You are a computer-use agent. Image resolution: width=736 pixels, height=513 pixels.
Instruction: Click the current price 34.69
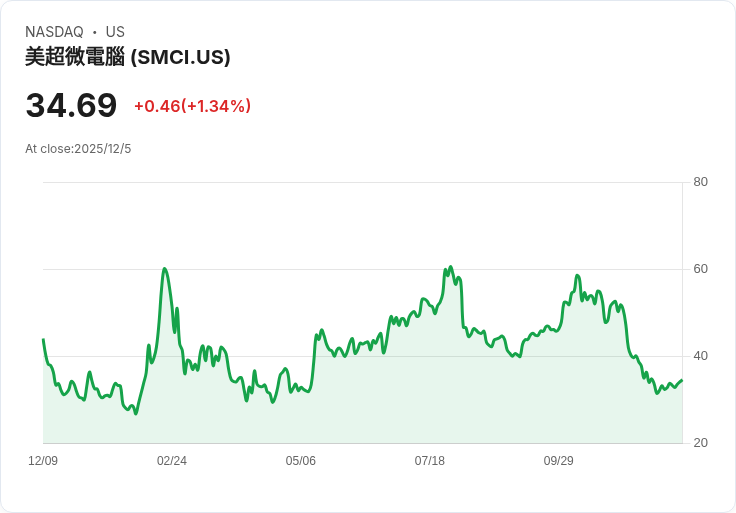point(71,105)
